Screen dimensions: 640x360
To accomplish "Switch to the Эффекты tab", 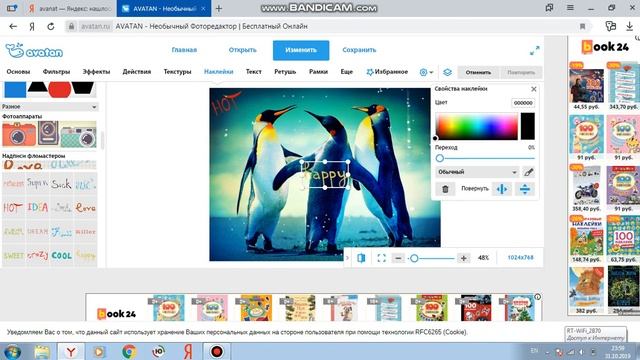I will [x=96, y=72].
